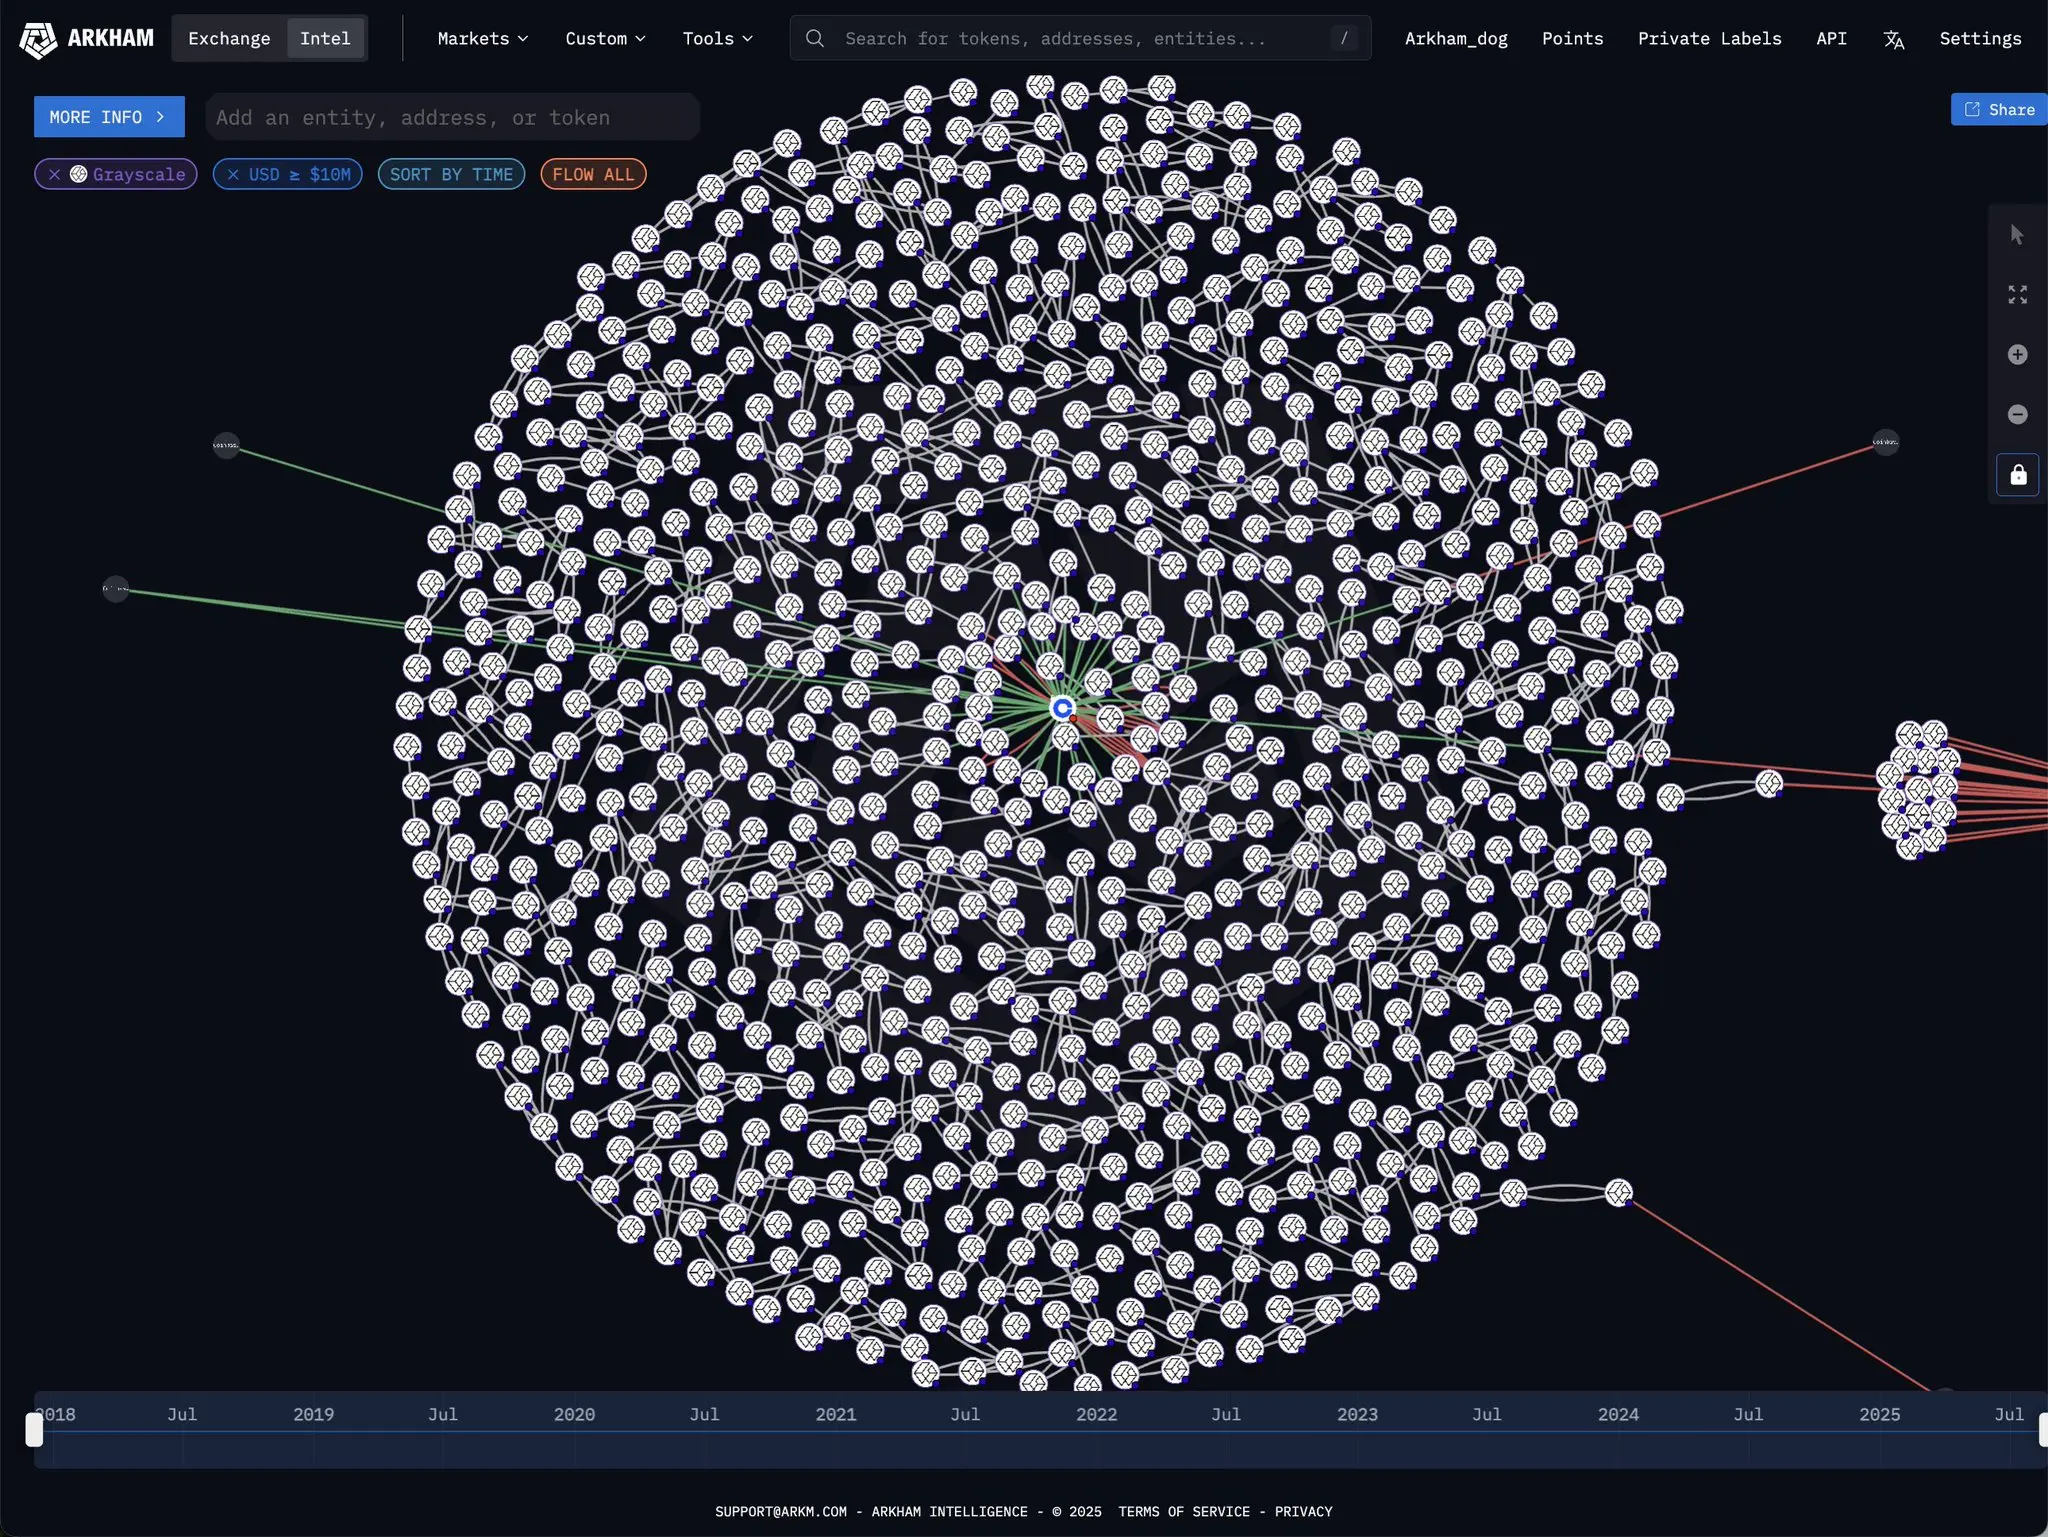Open the TERMS OF SERVICE link
This screenshot has width=2048, height=1537.
1184,1511
